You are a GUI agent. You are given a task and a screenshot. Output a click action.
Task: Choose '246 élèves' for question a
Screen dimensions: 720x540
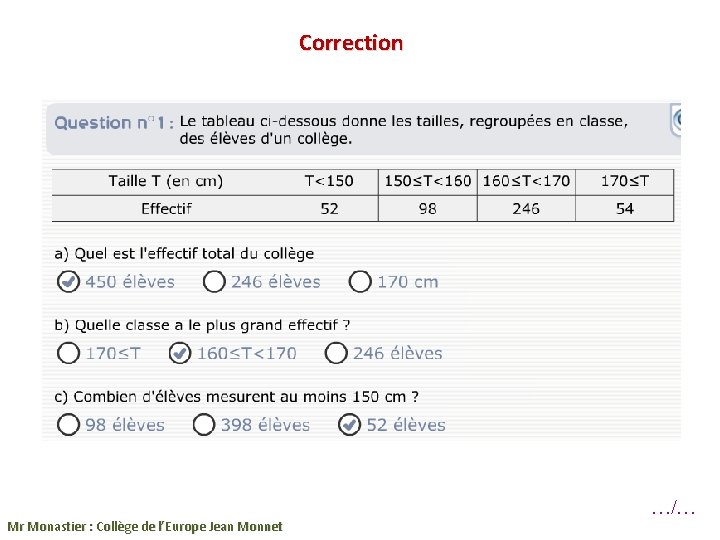[x=214, y=282]
